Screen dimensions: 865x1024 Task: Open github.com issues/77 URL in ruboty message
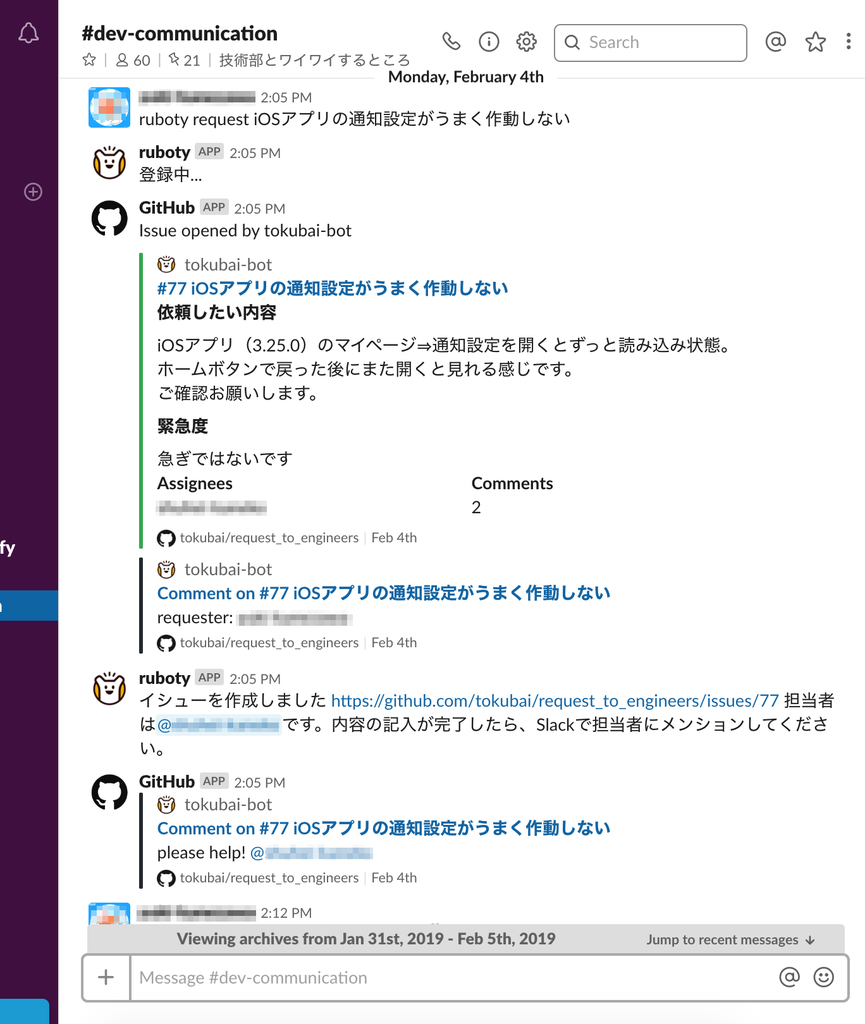coord(555,701)
